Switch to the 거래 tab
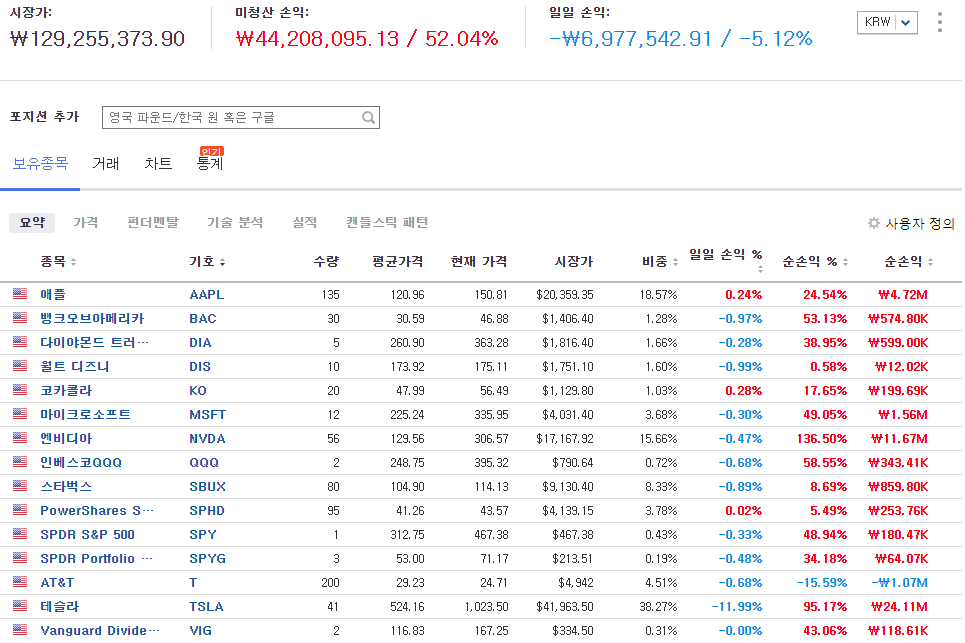Image resolution: width=965 pixels, height=643 pixels. coord(105,164)
